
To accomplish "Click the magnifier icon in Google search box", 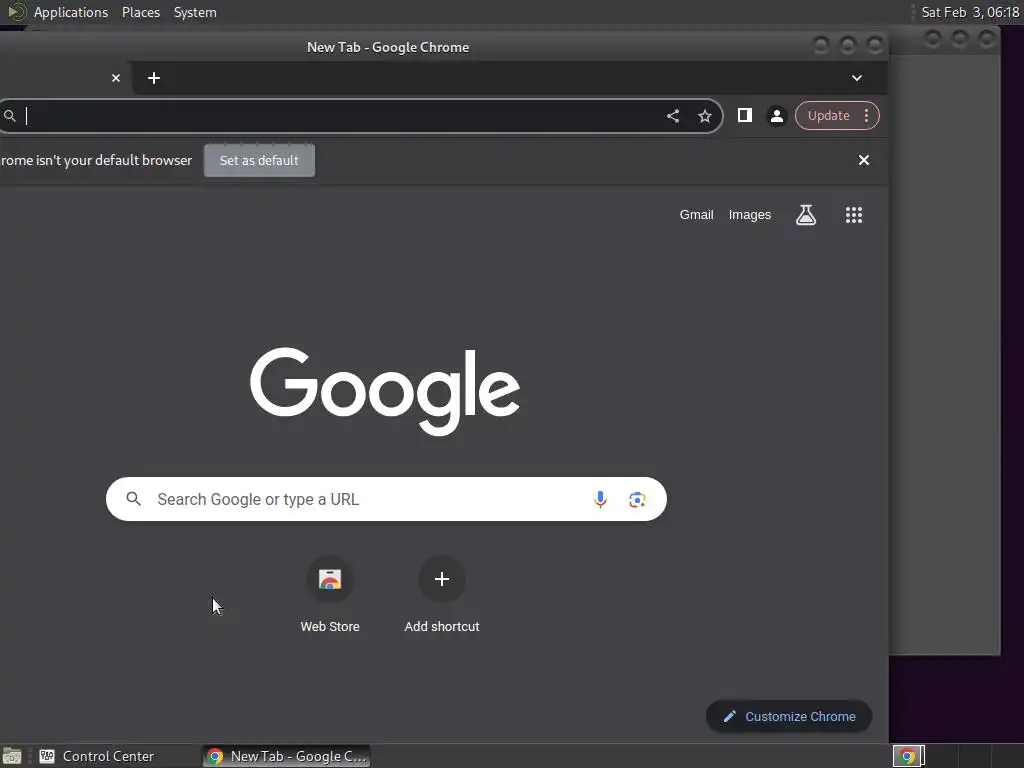I will point(133,499).
